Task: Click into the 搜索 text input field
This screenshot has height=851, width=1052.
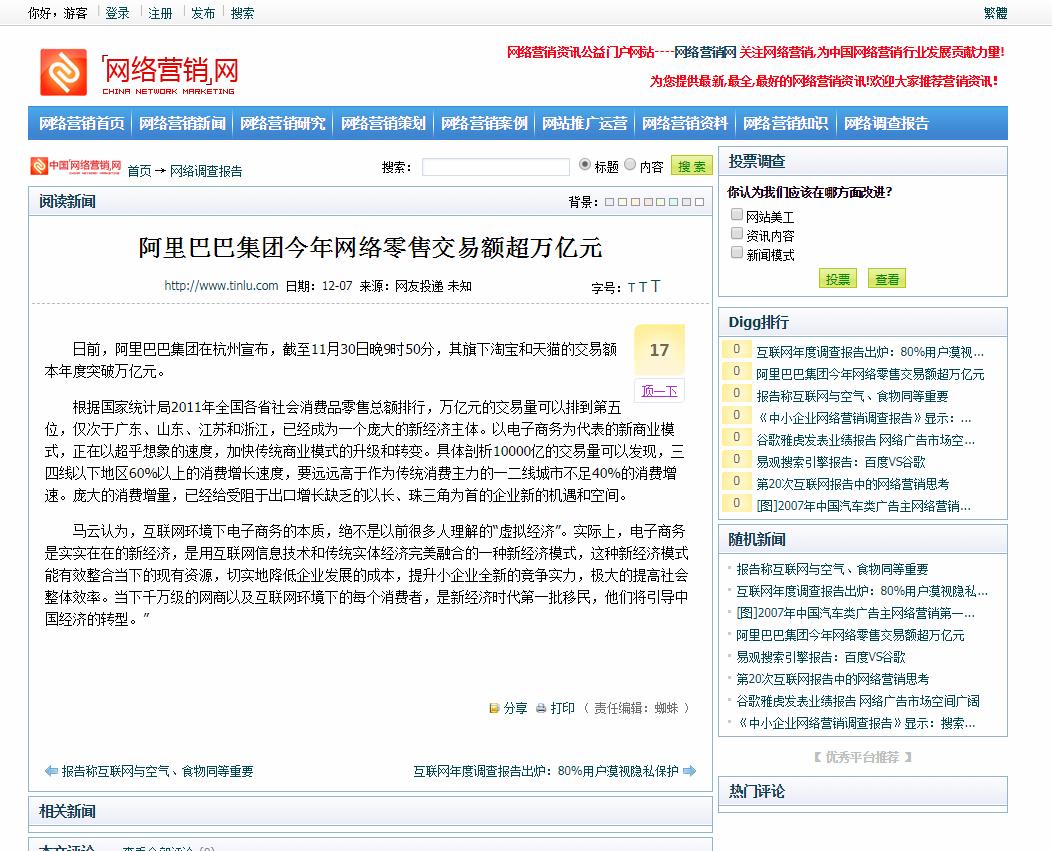Action: [x=496, y=166]
